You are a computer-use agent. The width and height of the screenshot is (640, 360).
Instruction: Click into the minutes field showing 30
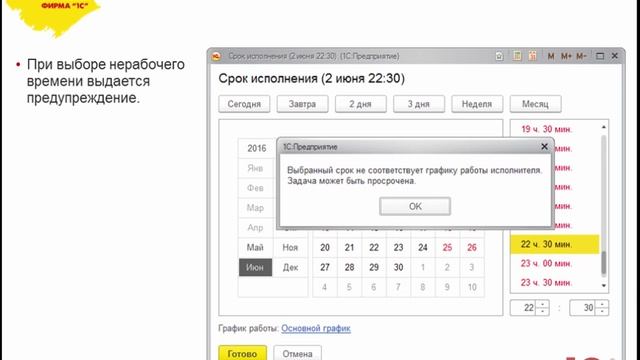583,308
